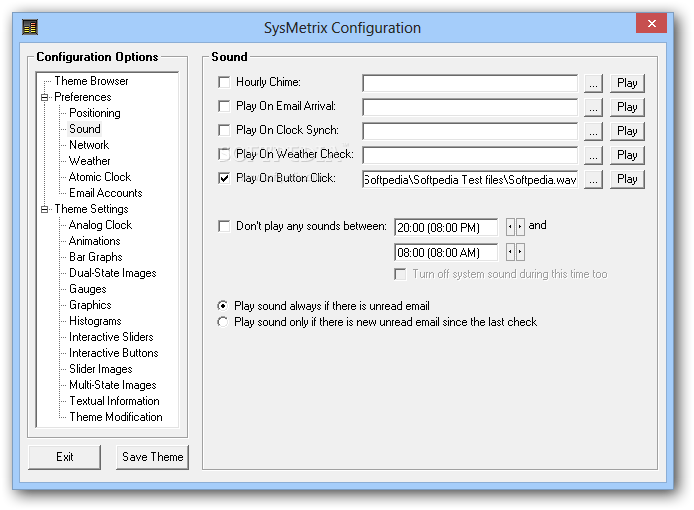Image resolution: width=694 pixels, height=510 pixels.
Task: Open Theme Browser in the tree
Action: 91,81
